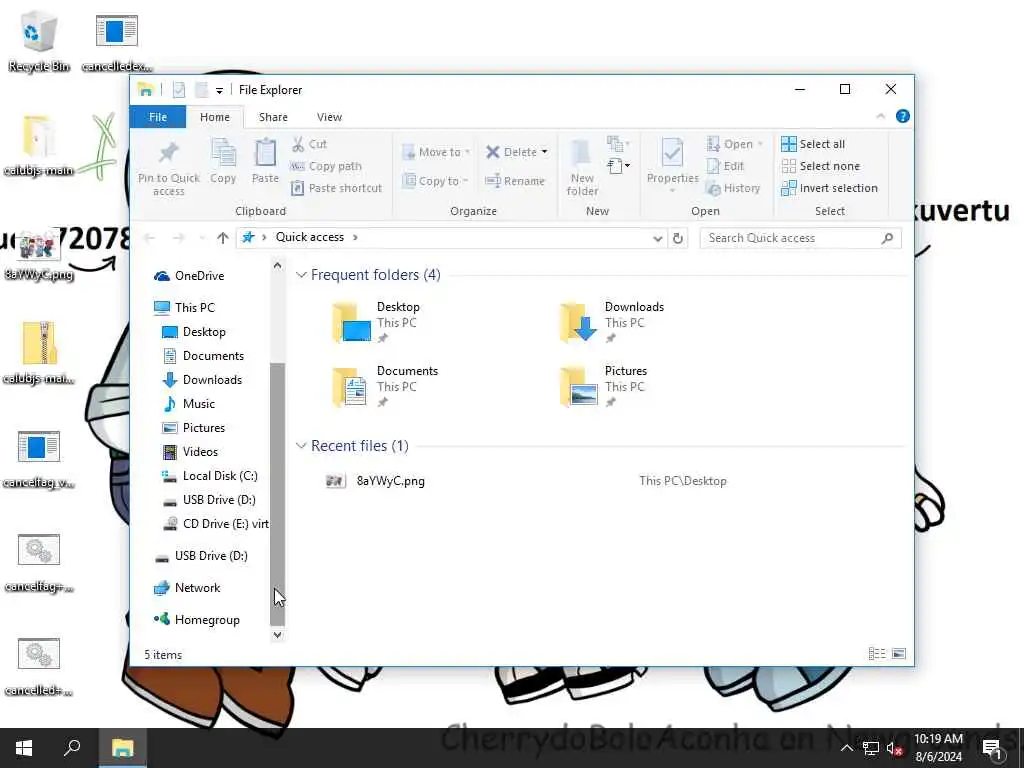Open the Documents frequent folder
This screenshot has width=1024, height=768.
coord(385,387)
